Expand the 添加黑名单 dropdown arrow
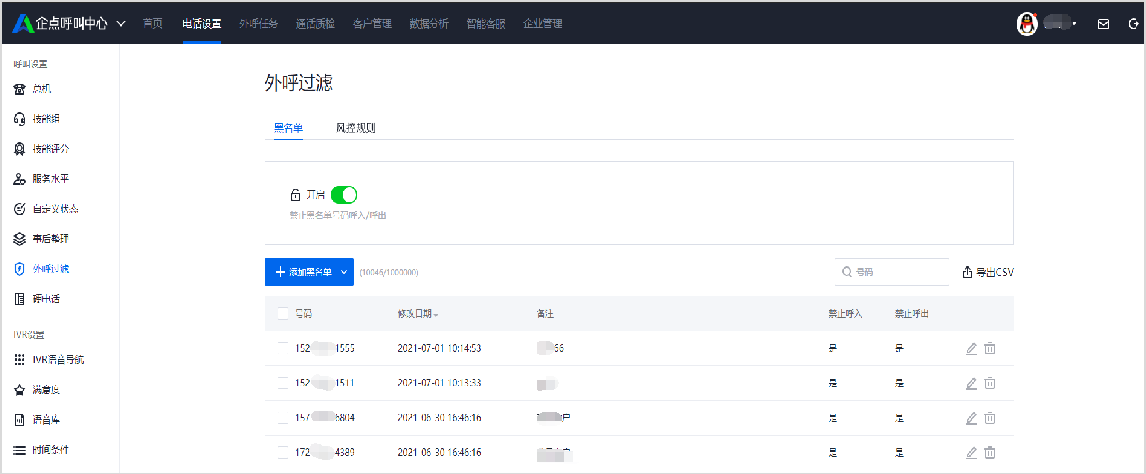Viewport: 1146px width, 474px height. coord(344,272)
